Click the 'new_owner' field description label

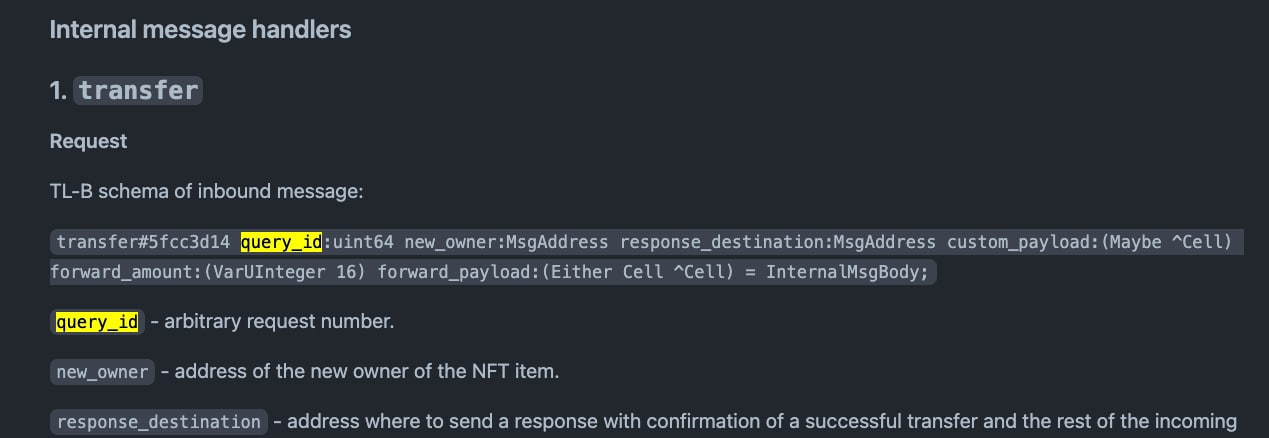[102, 372]
